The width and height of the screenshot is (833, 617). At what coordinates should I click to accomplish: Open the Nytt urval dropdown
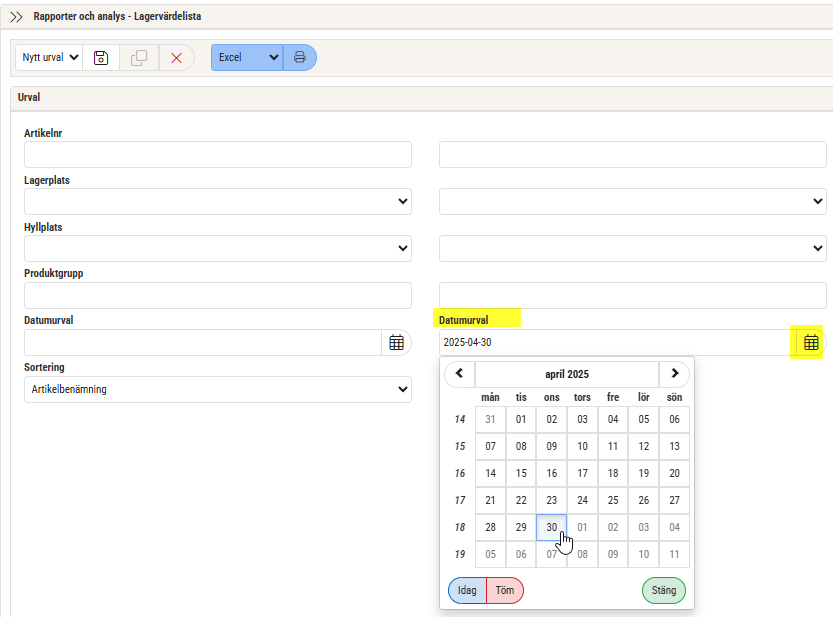(48, 58)
